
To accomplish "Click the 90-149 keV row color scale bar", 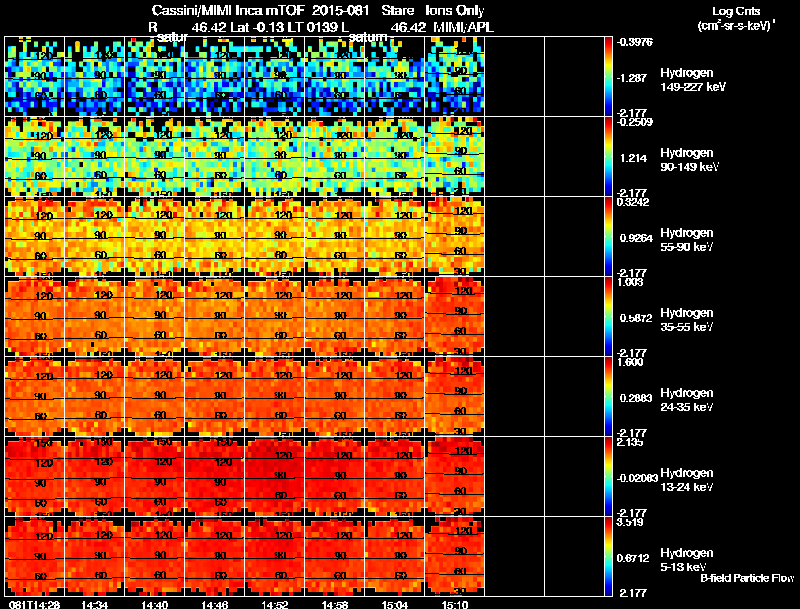I will [608, 157].
